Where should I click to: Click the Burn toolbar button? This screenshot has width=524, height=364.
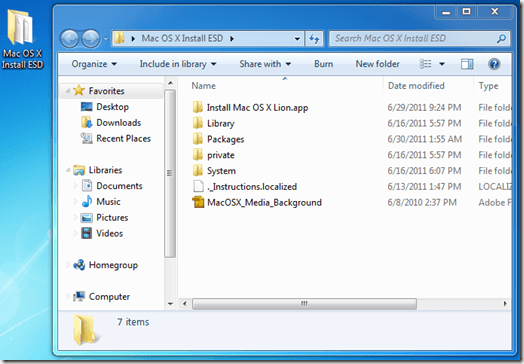point(323,64)
